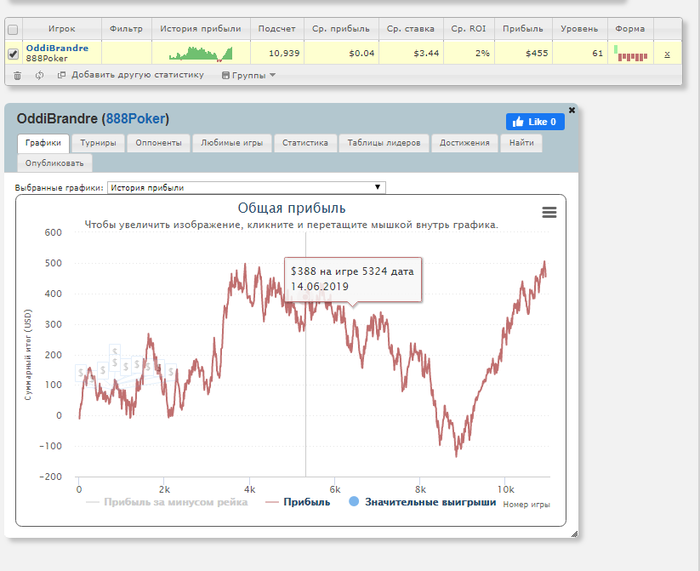Switch to the Оппоненты tab

pos(158,143)
